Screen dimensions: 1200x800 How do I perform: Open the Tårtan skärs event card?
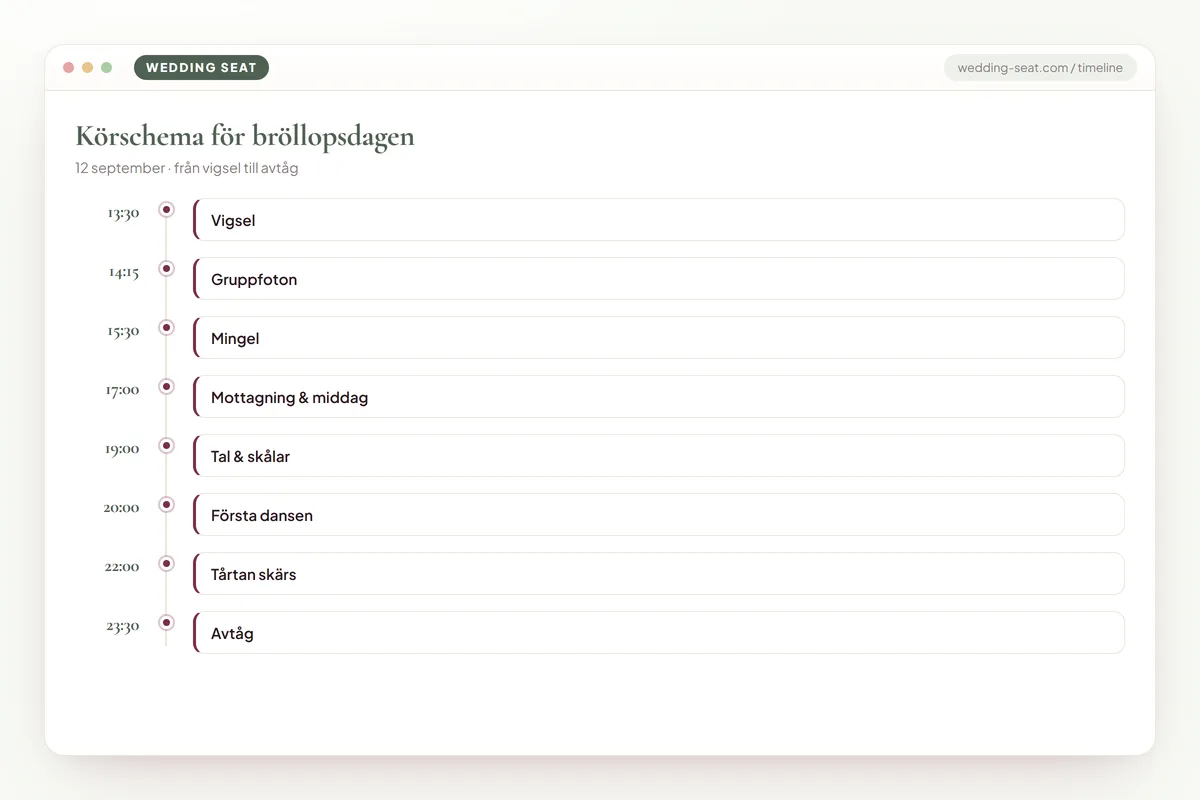[x=658, y=574]
